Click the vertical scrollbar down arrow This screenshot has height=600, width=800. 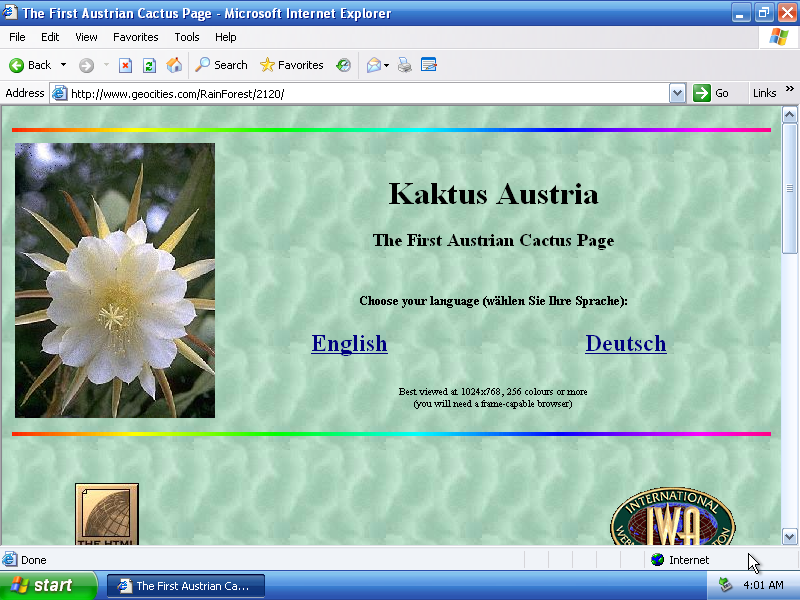point(789,536)
